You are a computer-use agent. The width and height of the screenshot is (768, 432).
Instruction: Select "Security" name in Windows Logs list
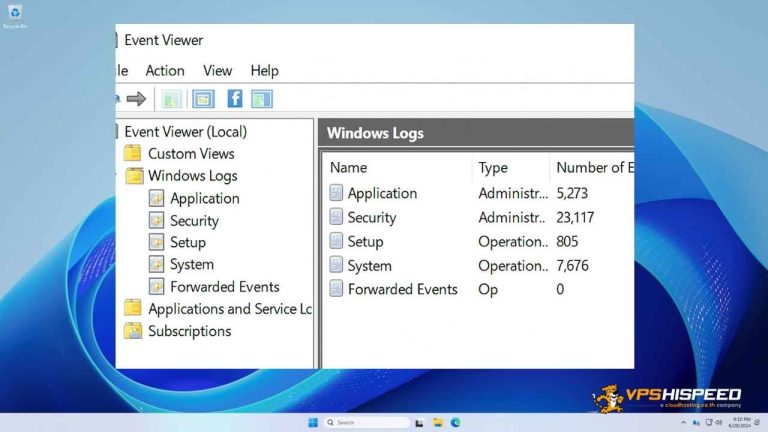coord(372,217)
